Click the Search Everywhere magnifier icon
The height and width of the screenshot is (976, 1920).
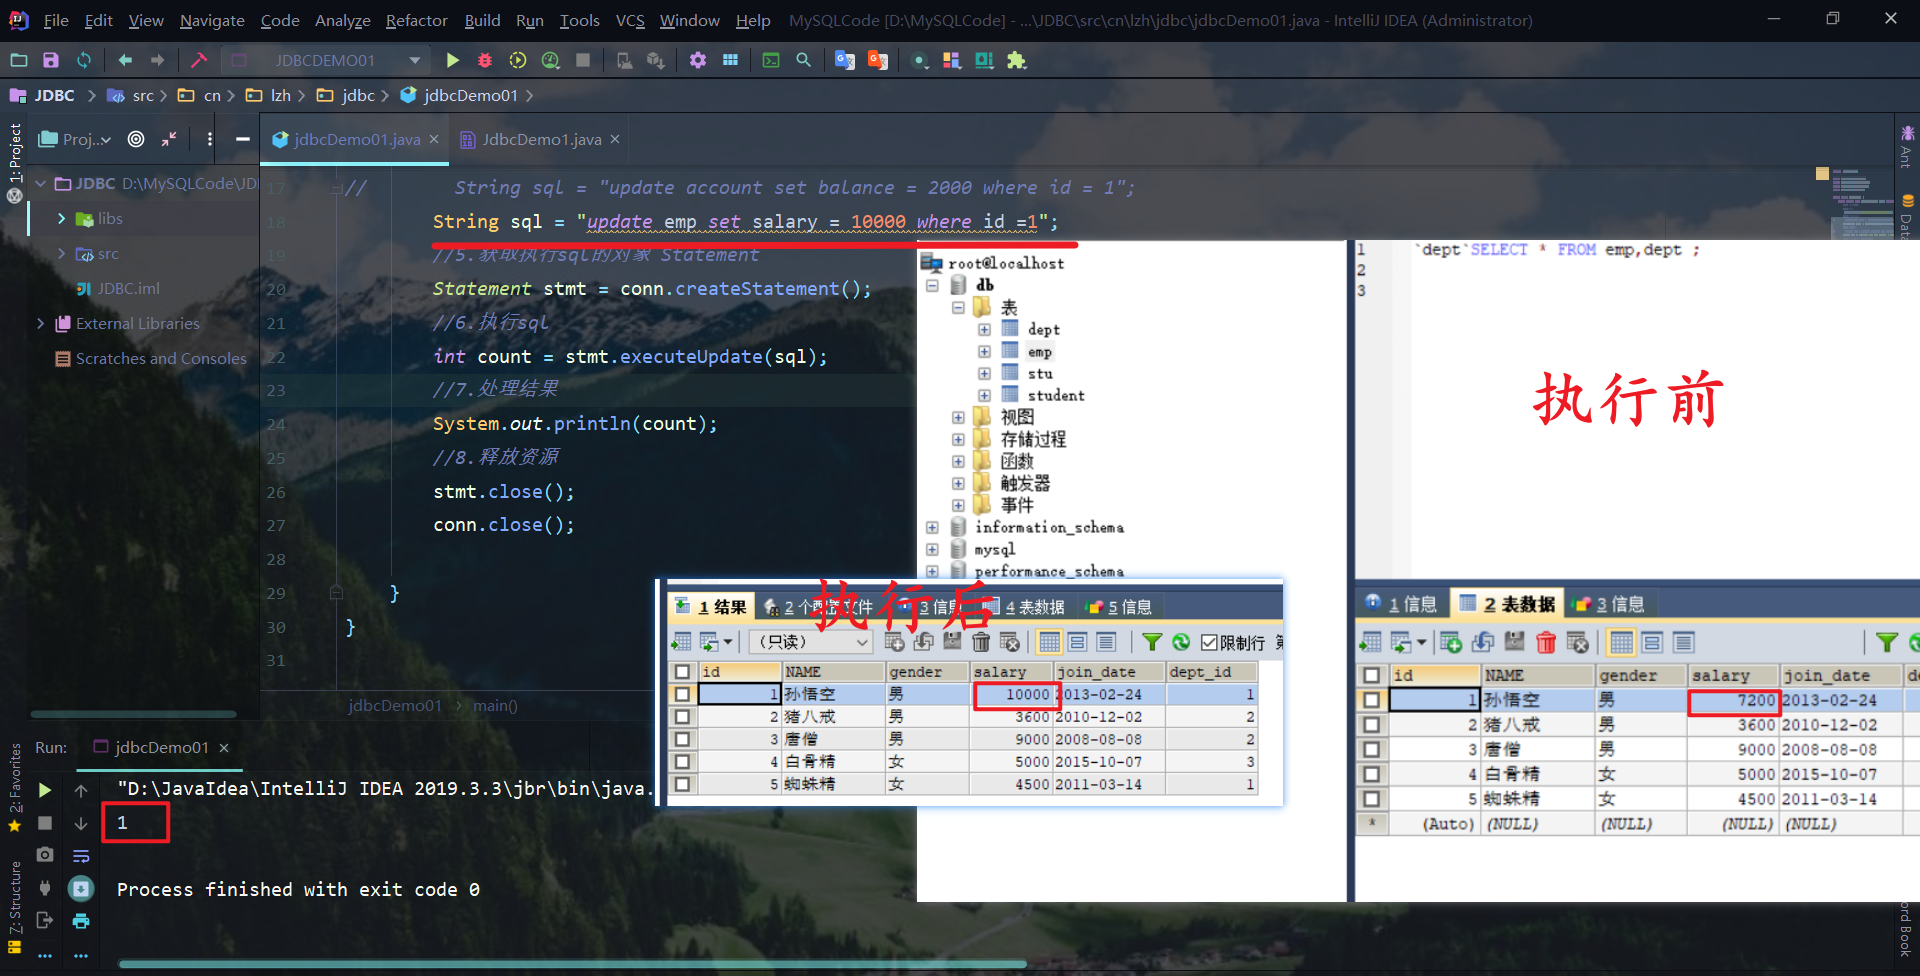tap(803, 60)
